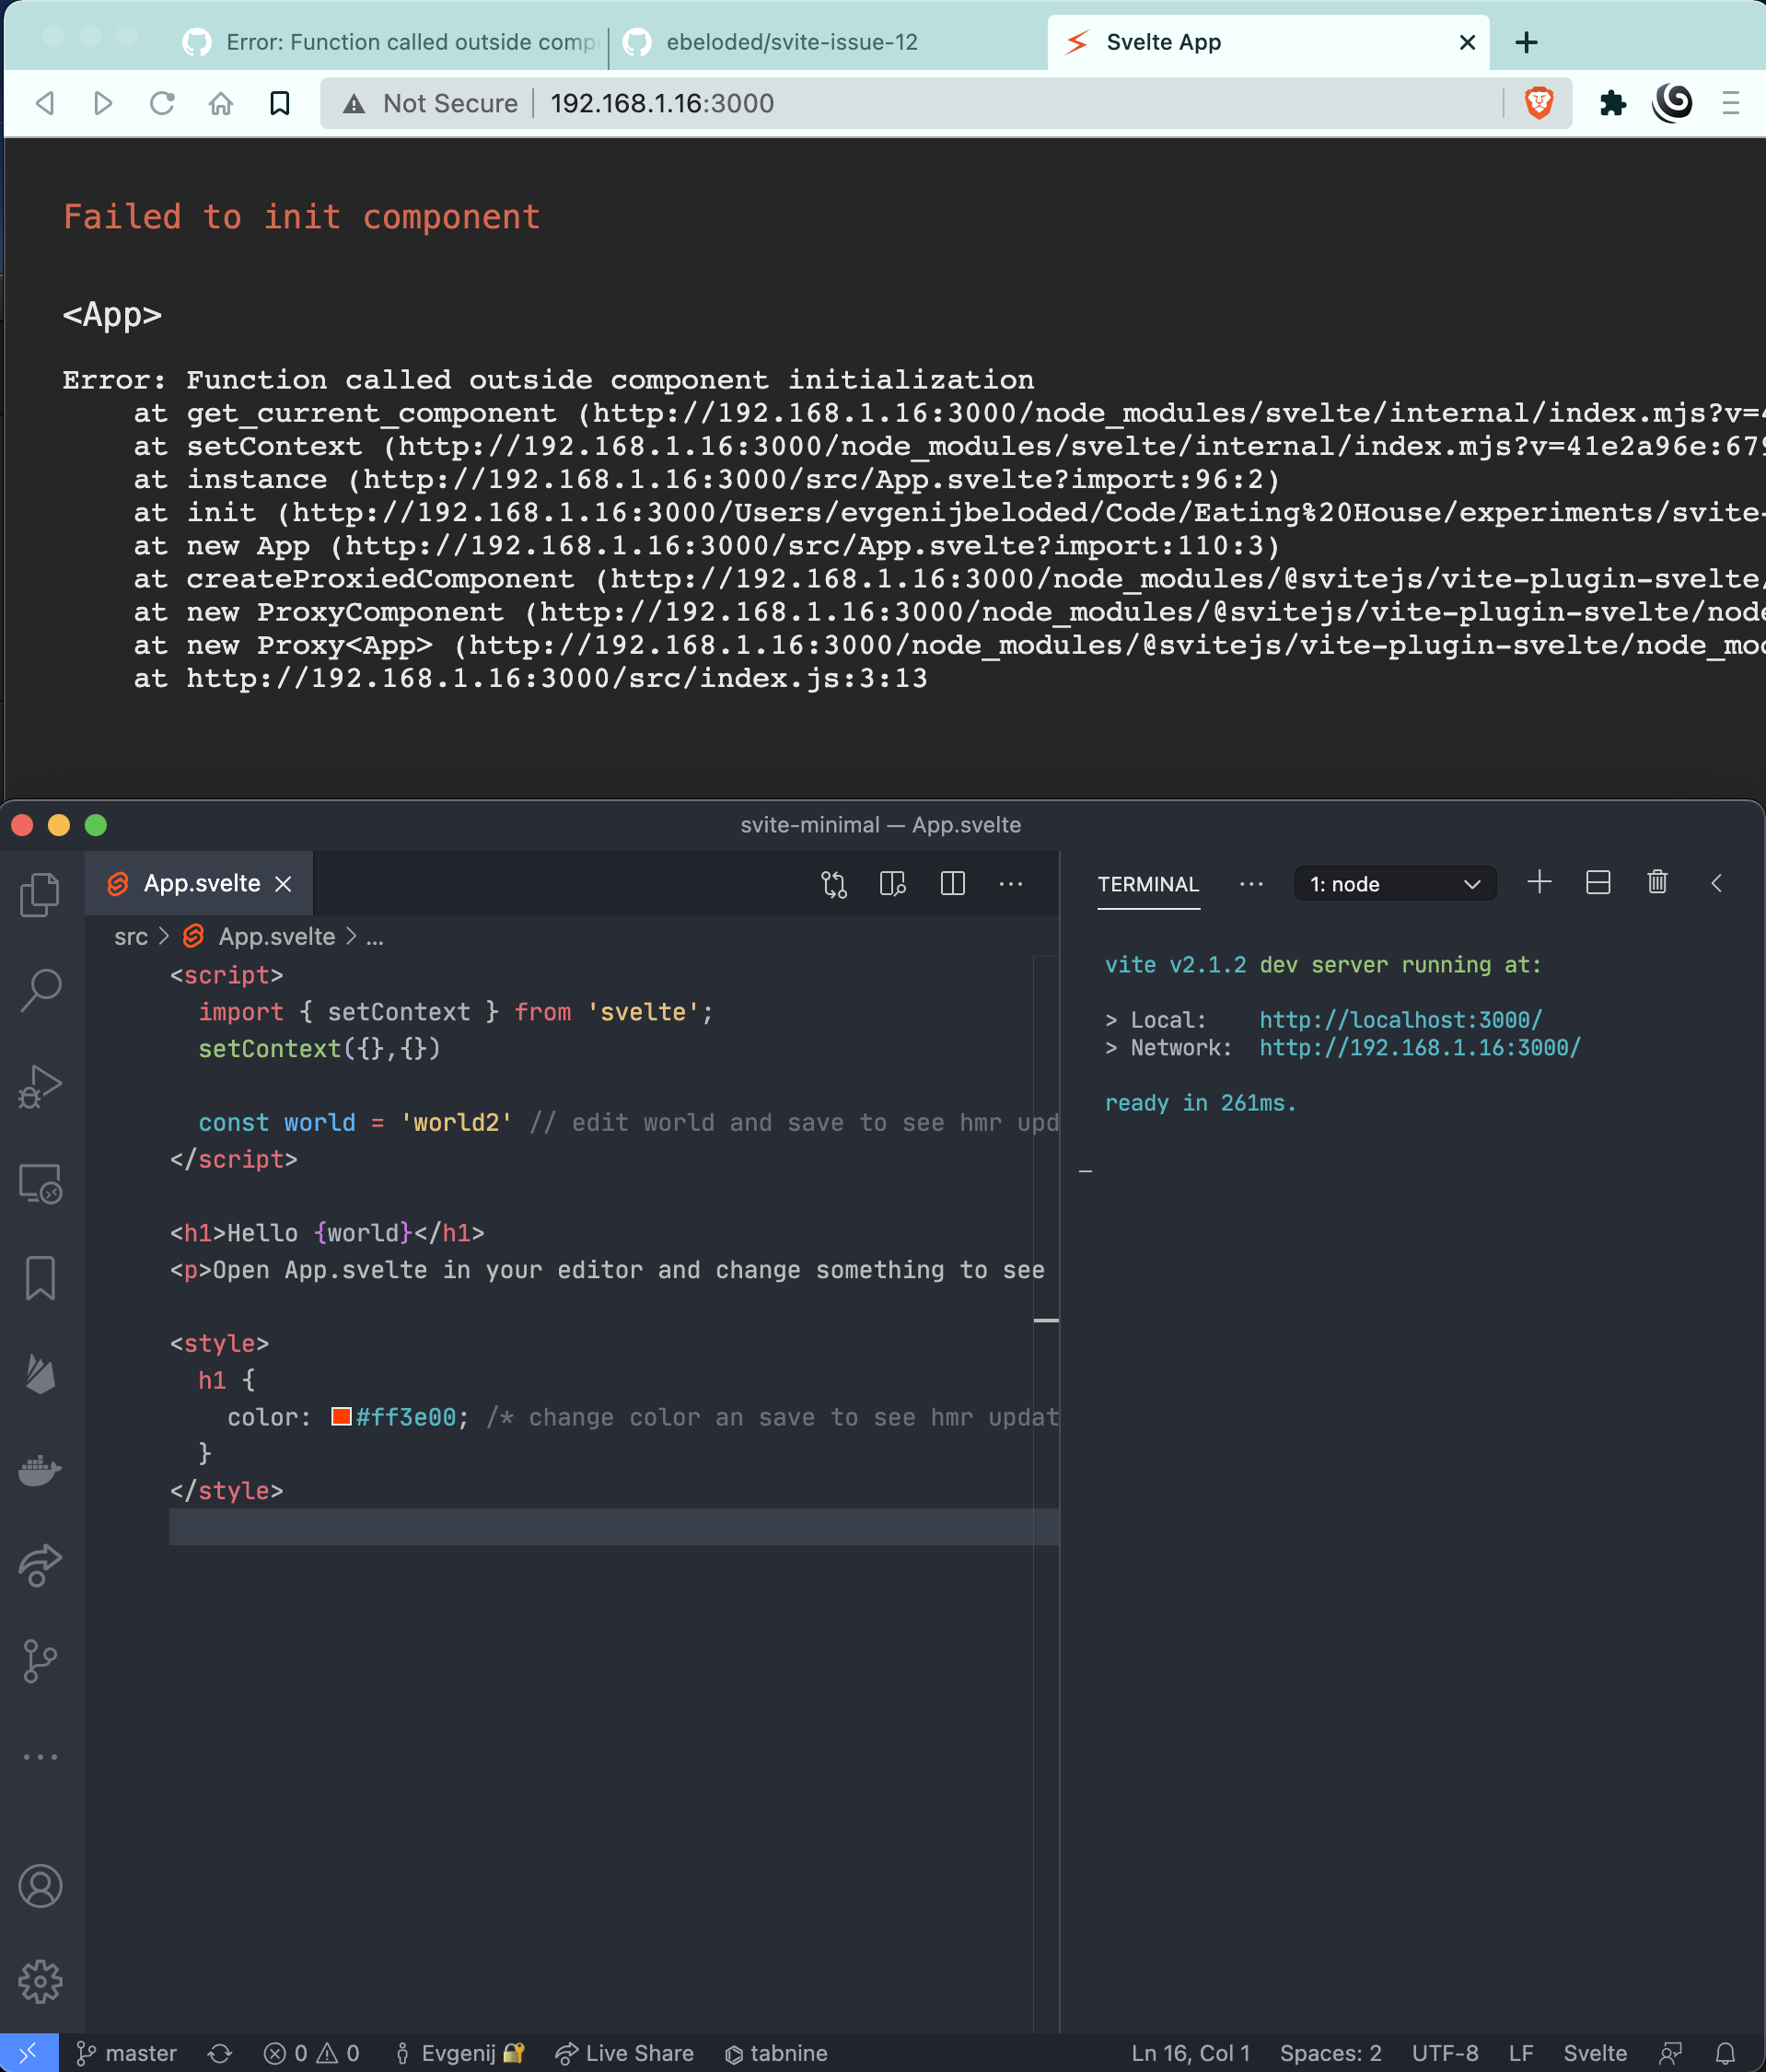Click the browser address bar
This screenshot has width=1766, height=2072.
tap(900, 103)
